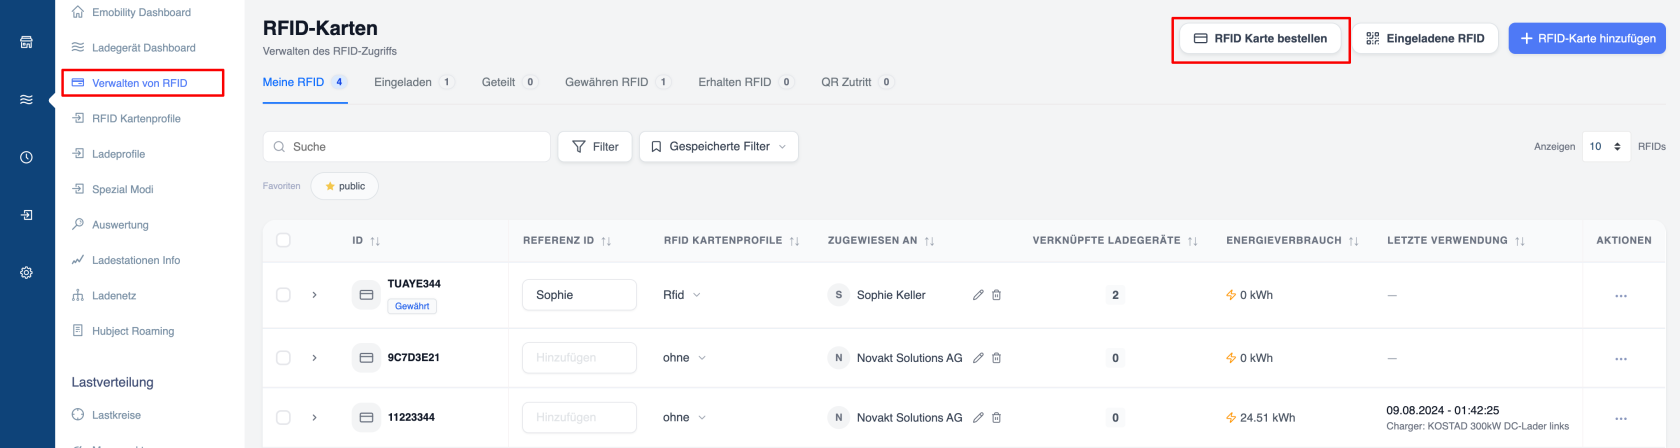Open Ladenetz sidebar entry
The height and width of the screenshot is (448, 1680).
(104, 296)
